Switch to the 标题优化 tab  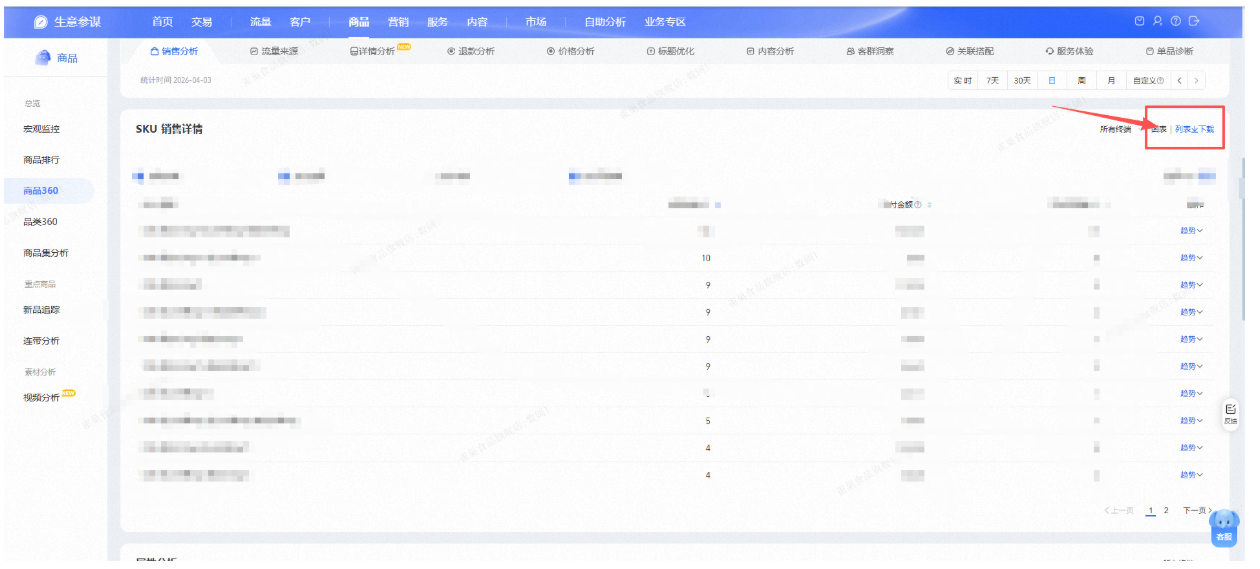pos(670,51)
